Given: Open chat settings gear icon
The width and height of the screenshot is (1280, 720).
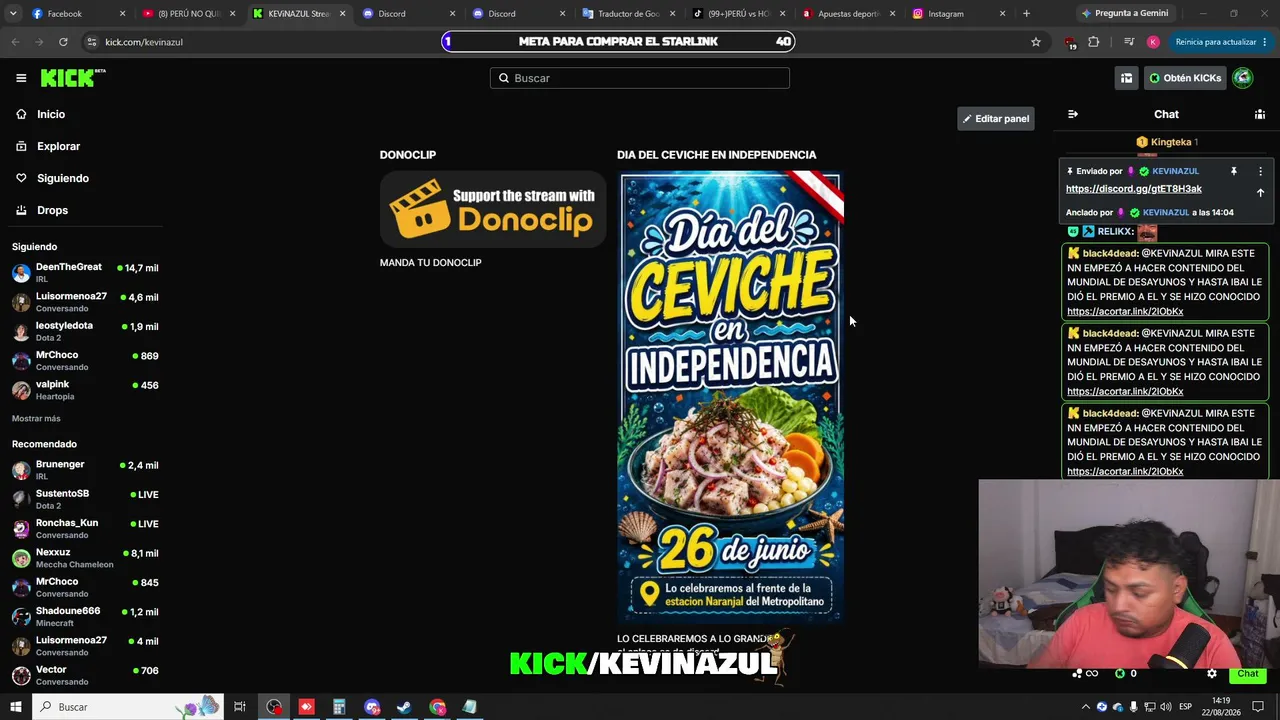Looking at the screenshot, I should 1212,674.
